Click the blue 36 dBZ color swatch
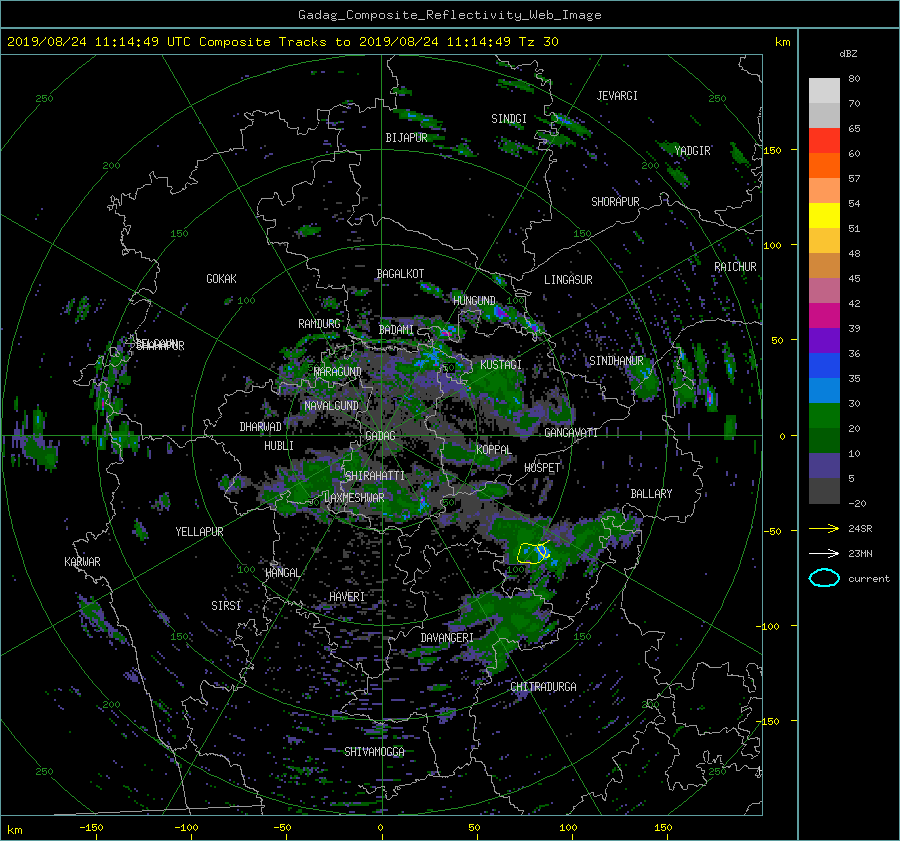Image resolution: width=900 pixels, height=841 pixels. pyautogui.click(x=824, y=365)
